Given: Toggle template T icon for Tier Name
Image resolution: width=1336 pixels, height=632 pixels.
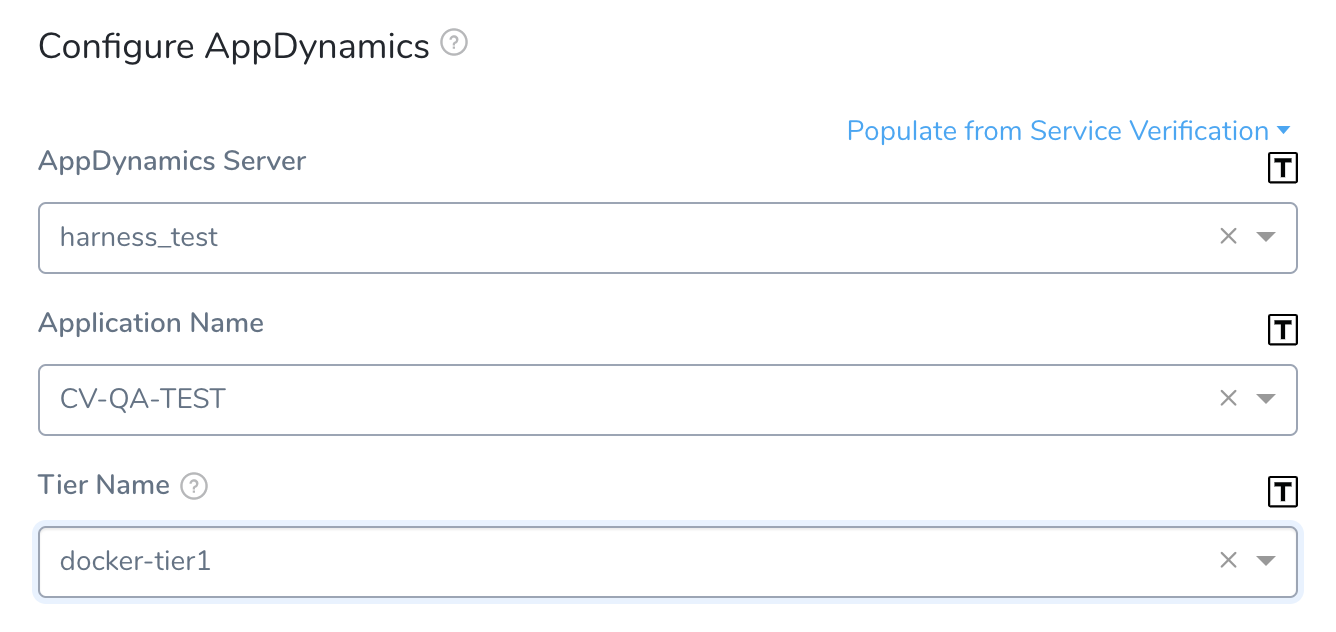Looking at the screenshot, I should (1282, 492).
